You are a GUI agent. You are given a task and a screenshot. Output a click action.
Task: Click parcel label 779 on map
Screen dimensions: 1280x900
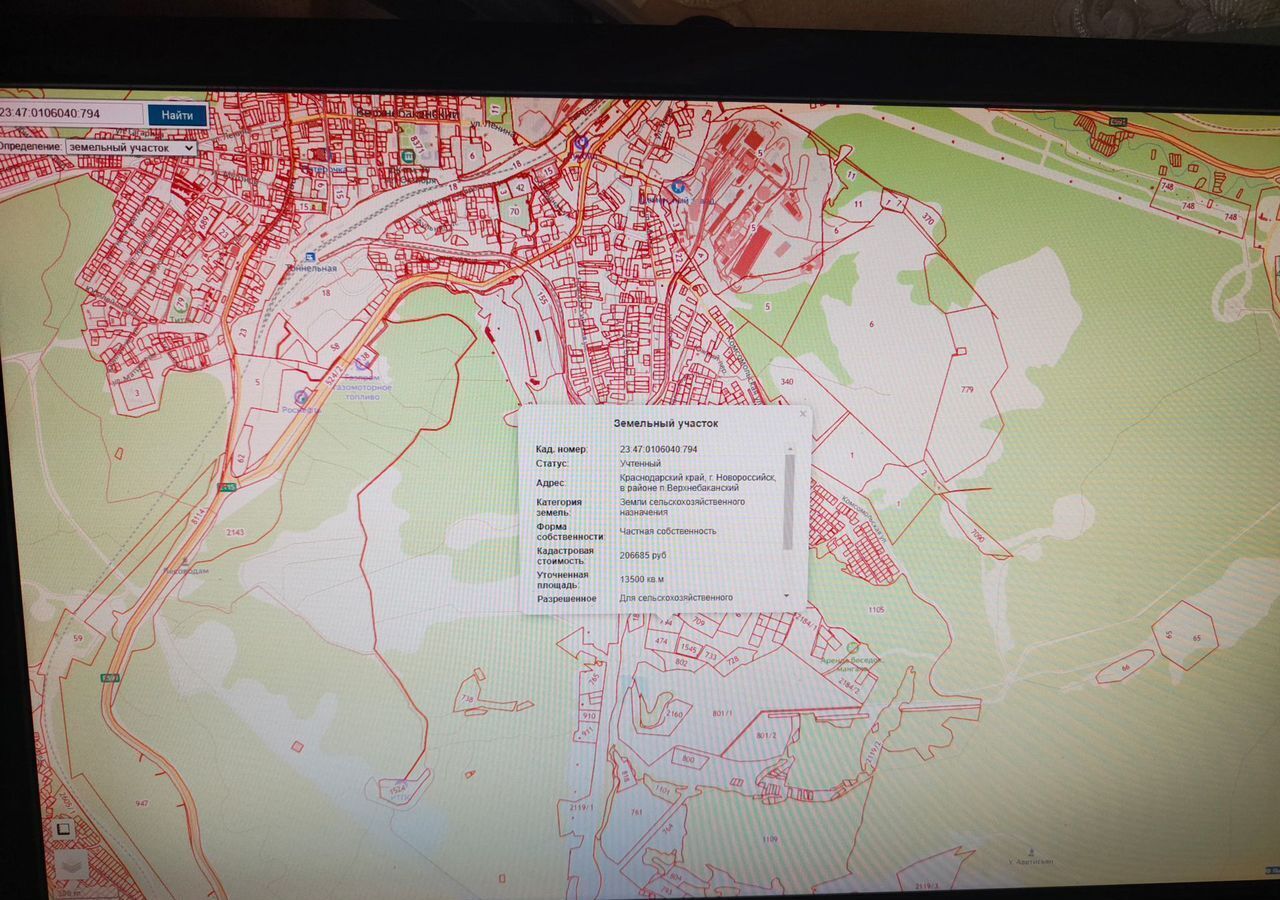[x=966, y=388]
